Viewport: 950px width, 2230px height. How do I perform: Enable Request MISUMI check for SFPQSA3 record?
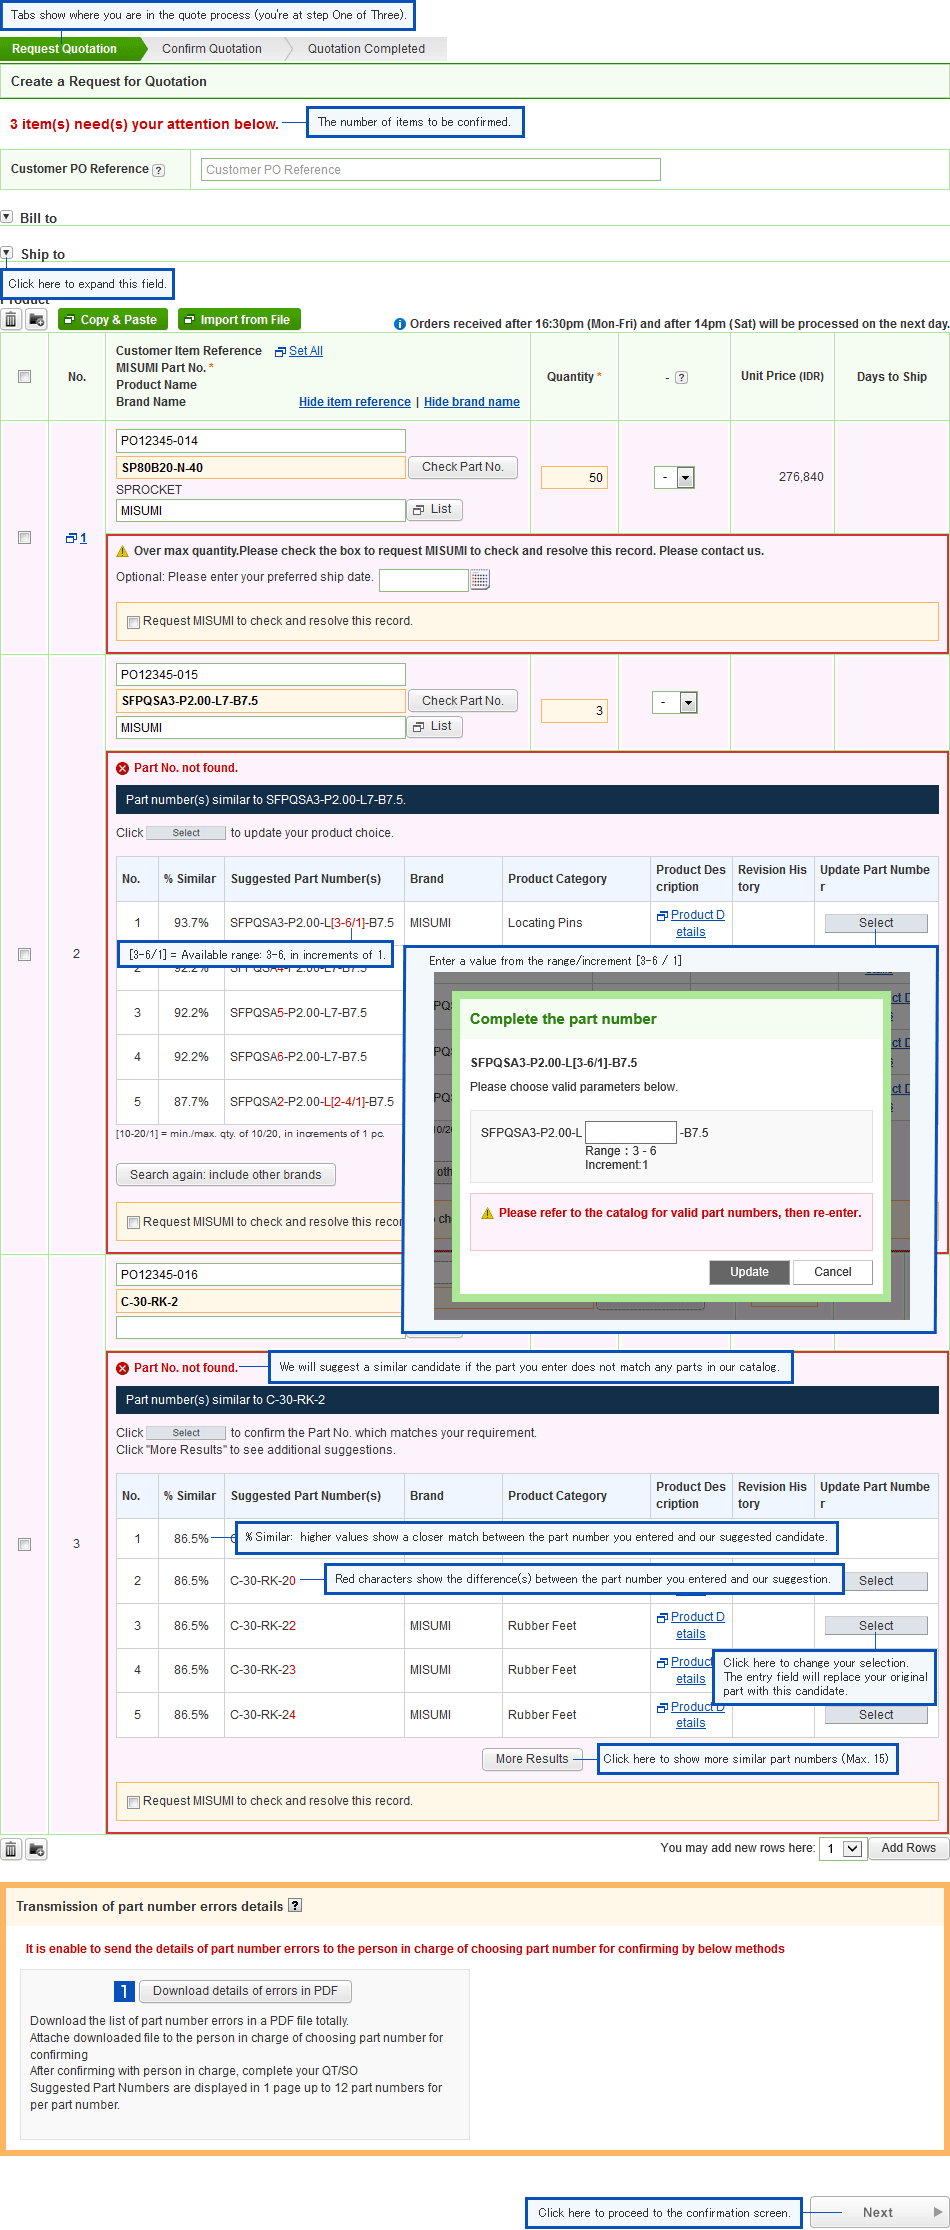tap(133, 1222)
